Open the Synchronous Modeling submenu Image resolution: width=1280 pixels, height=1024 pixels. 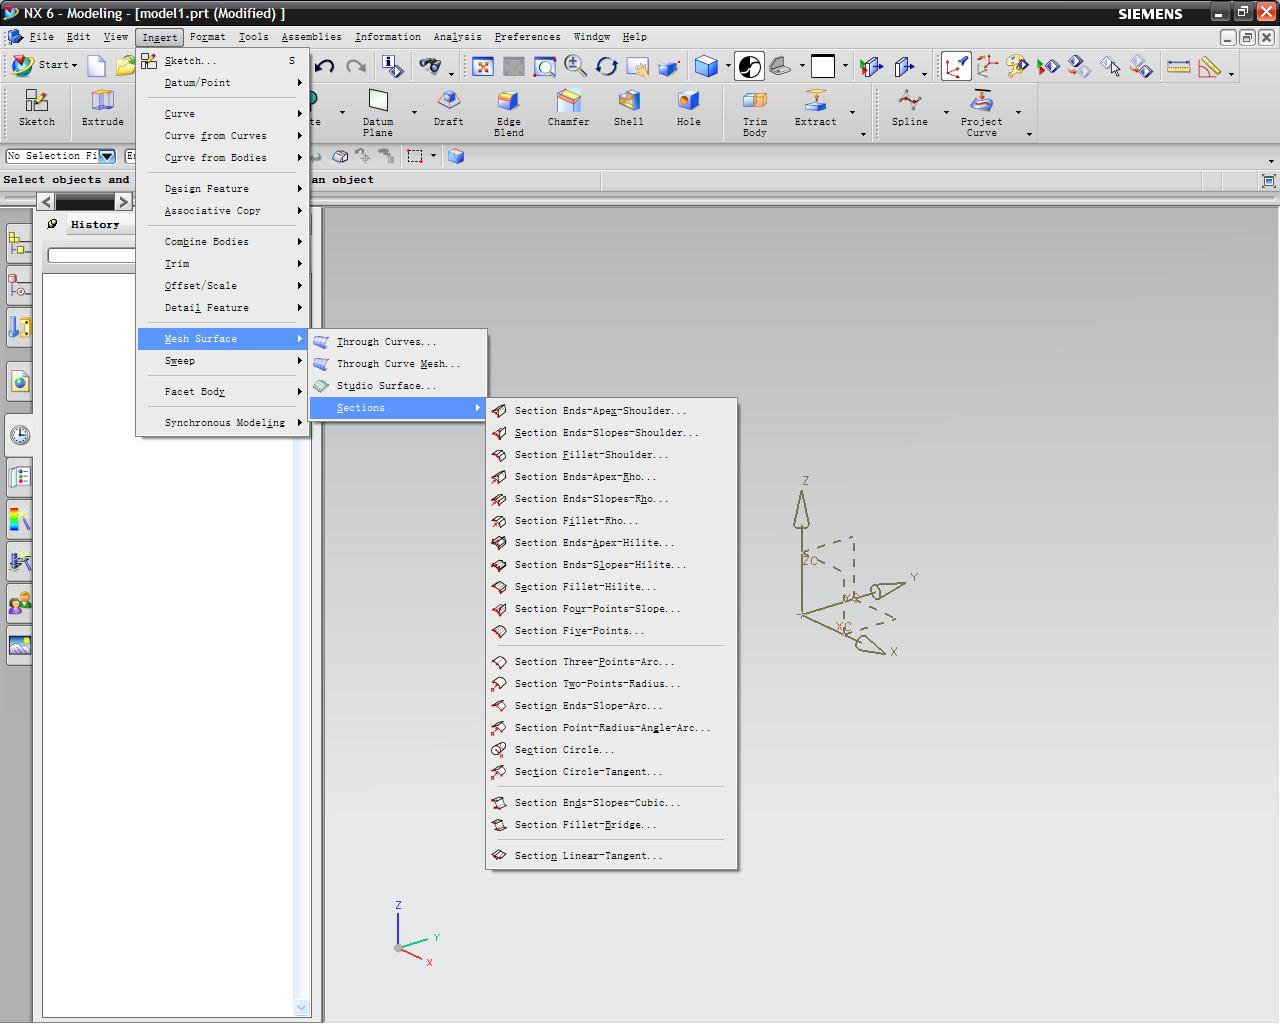coord(222,423)
